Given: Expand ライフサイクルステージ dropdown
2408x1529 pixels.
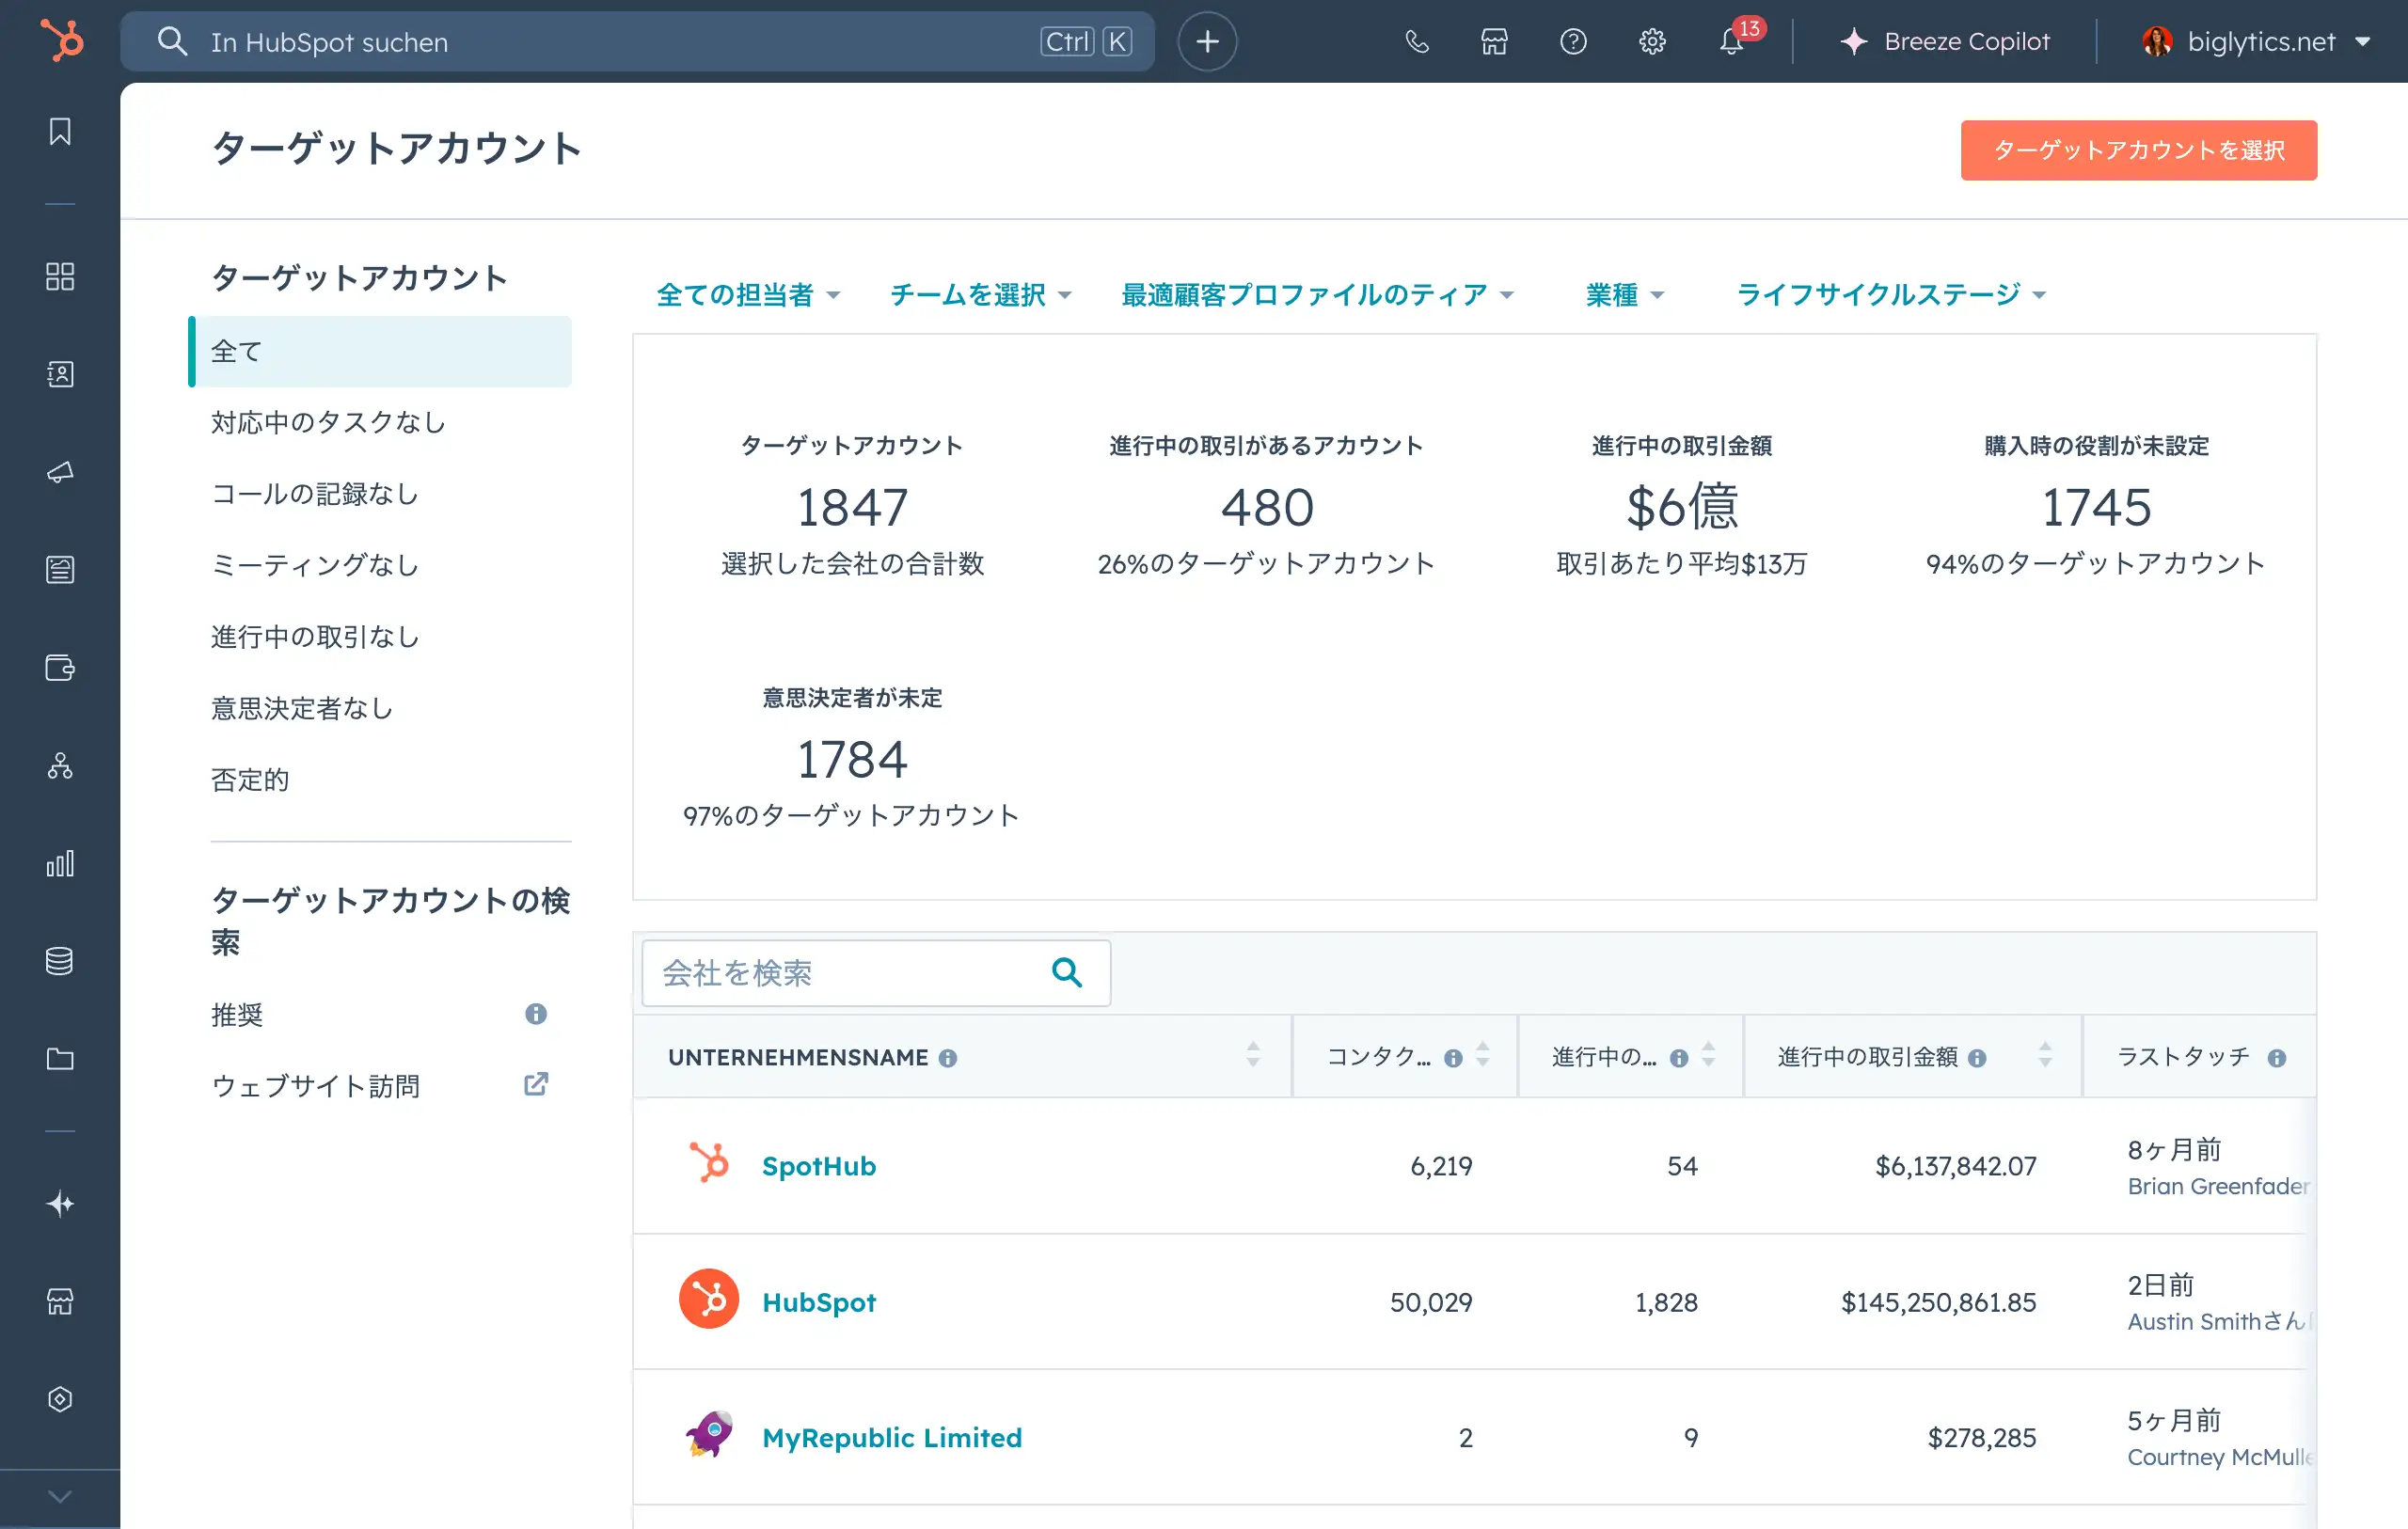Looking at the screenshot, I should pos(1892,295).
